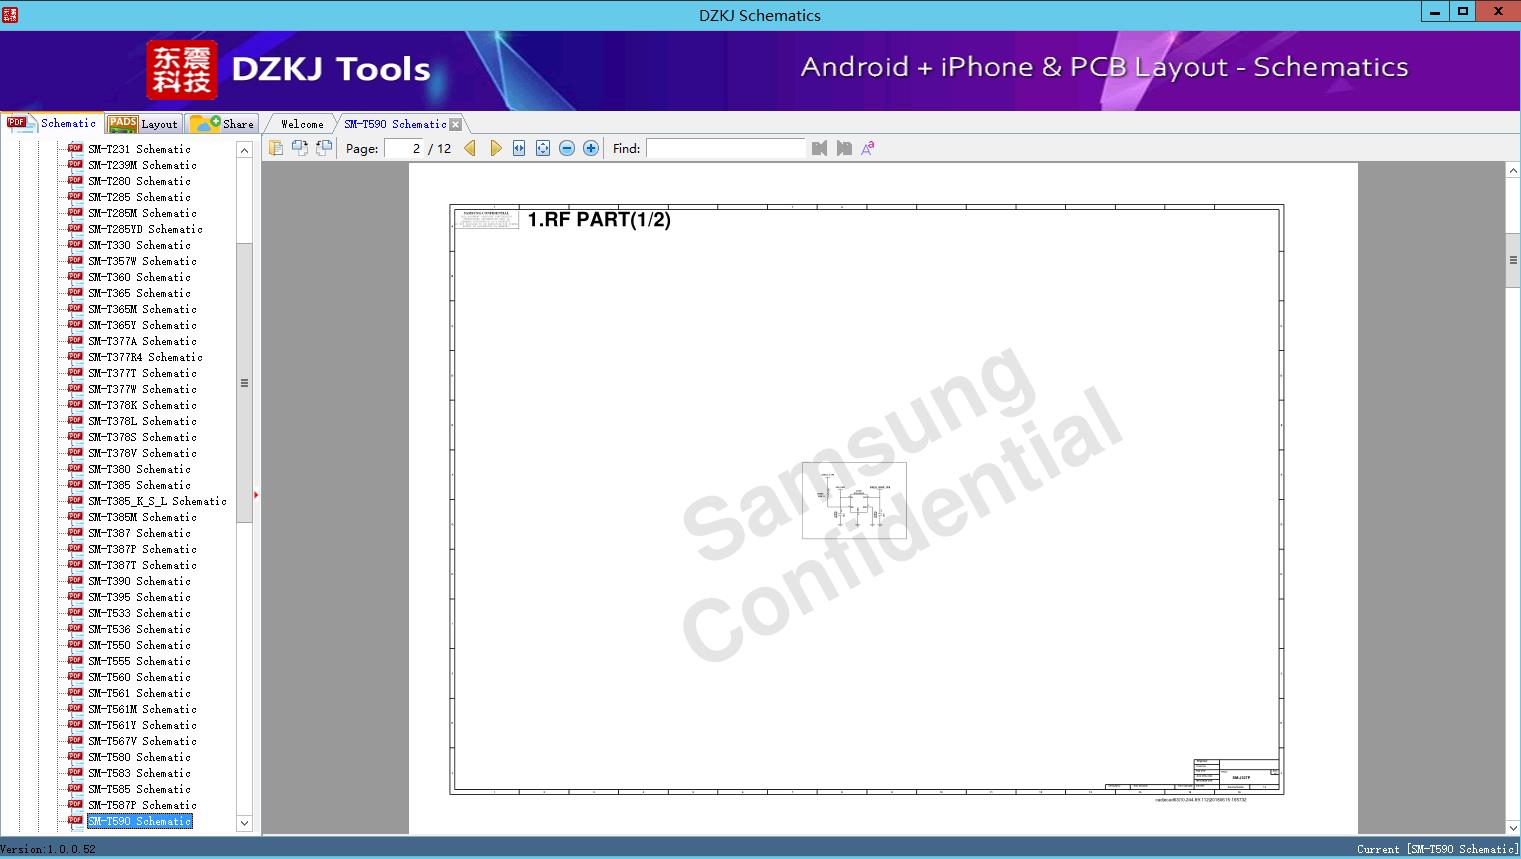
Task: Open SM-T395 Schematic
Action: (x=139, y=597)
